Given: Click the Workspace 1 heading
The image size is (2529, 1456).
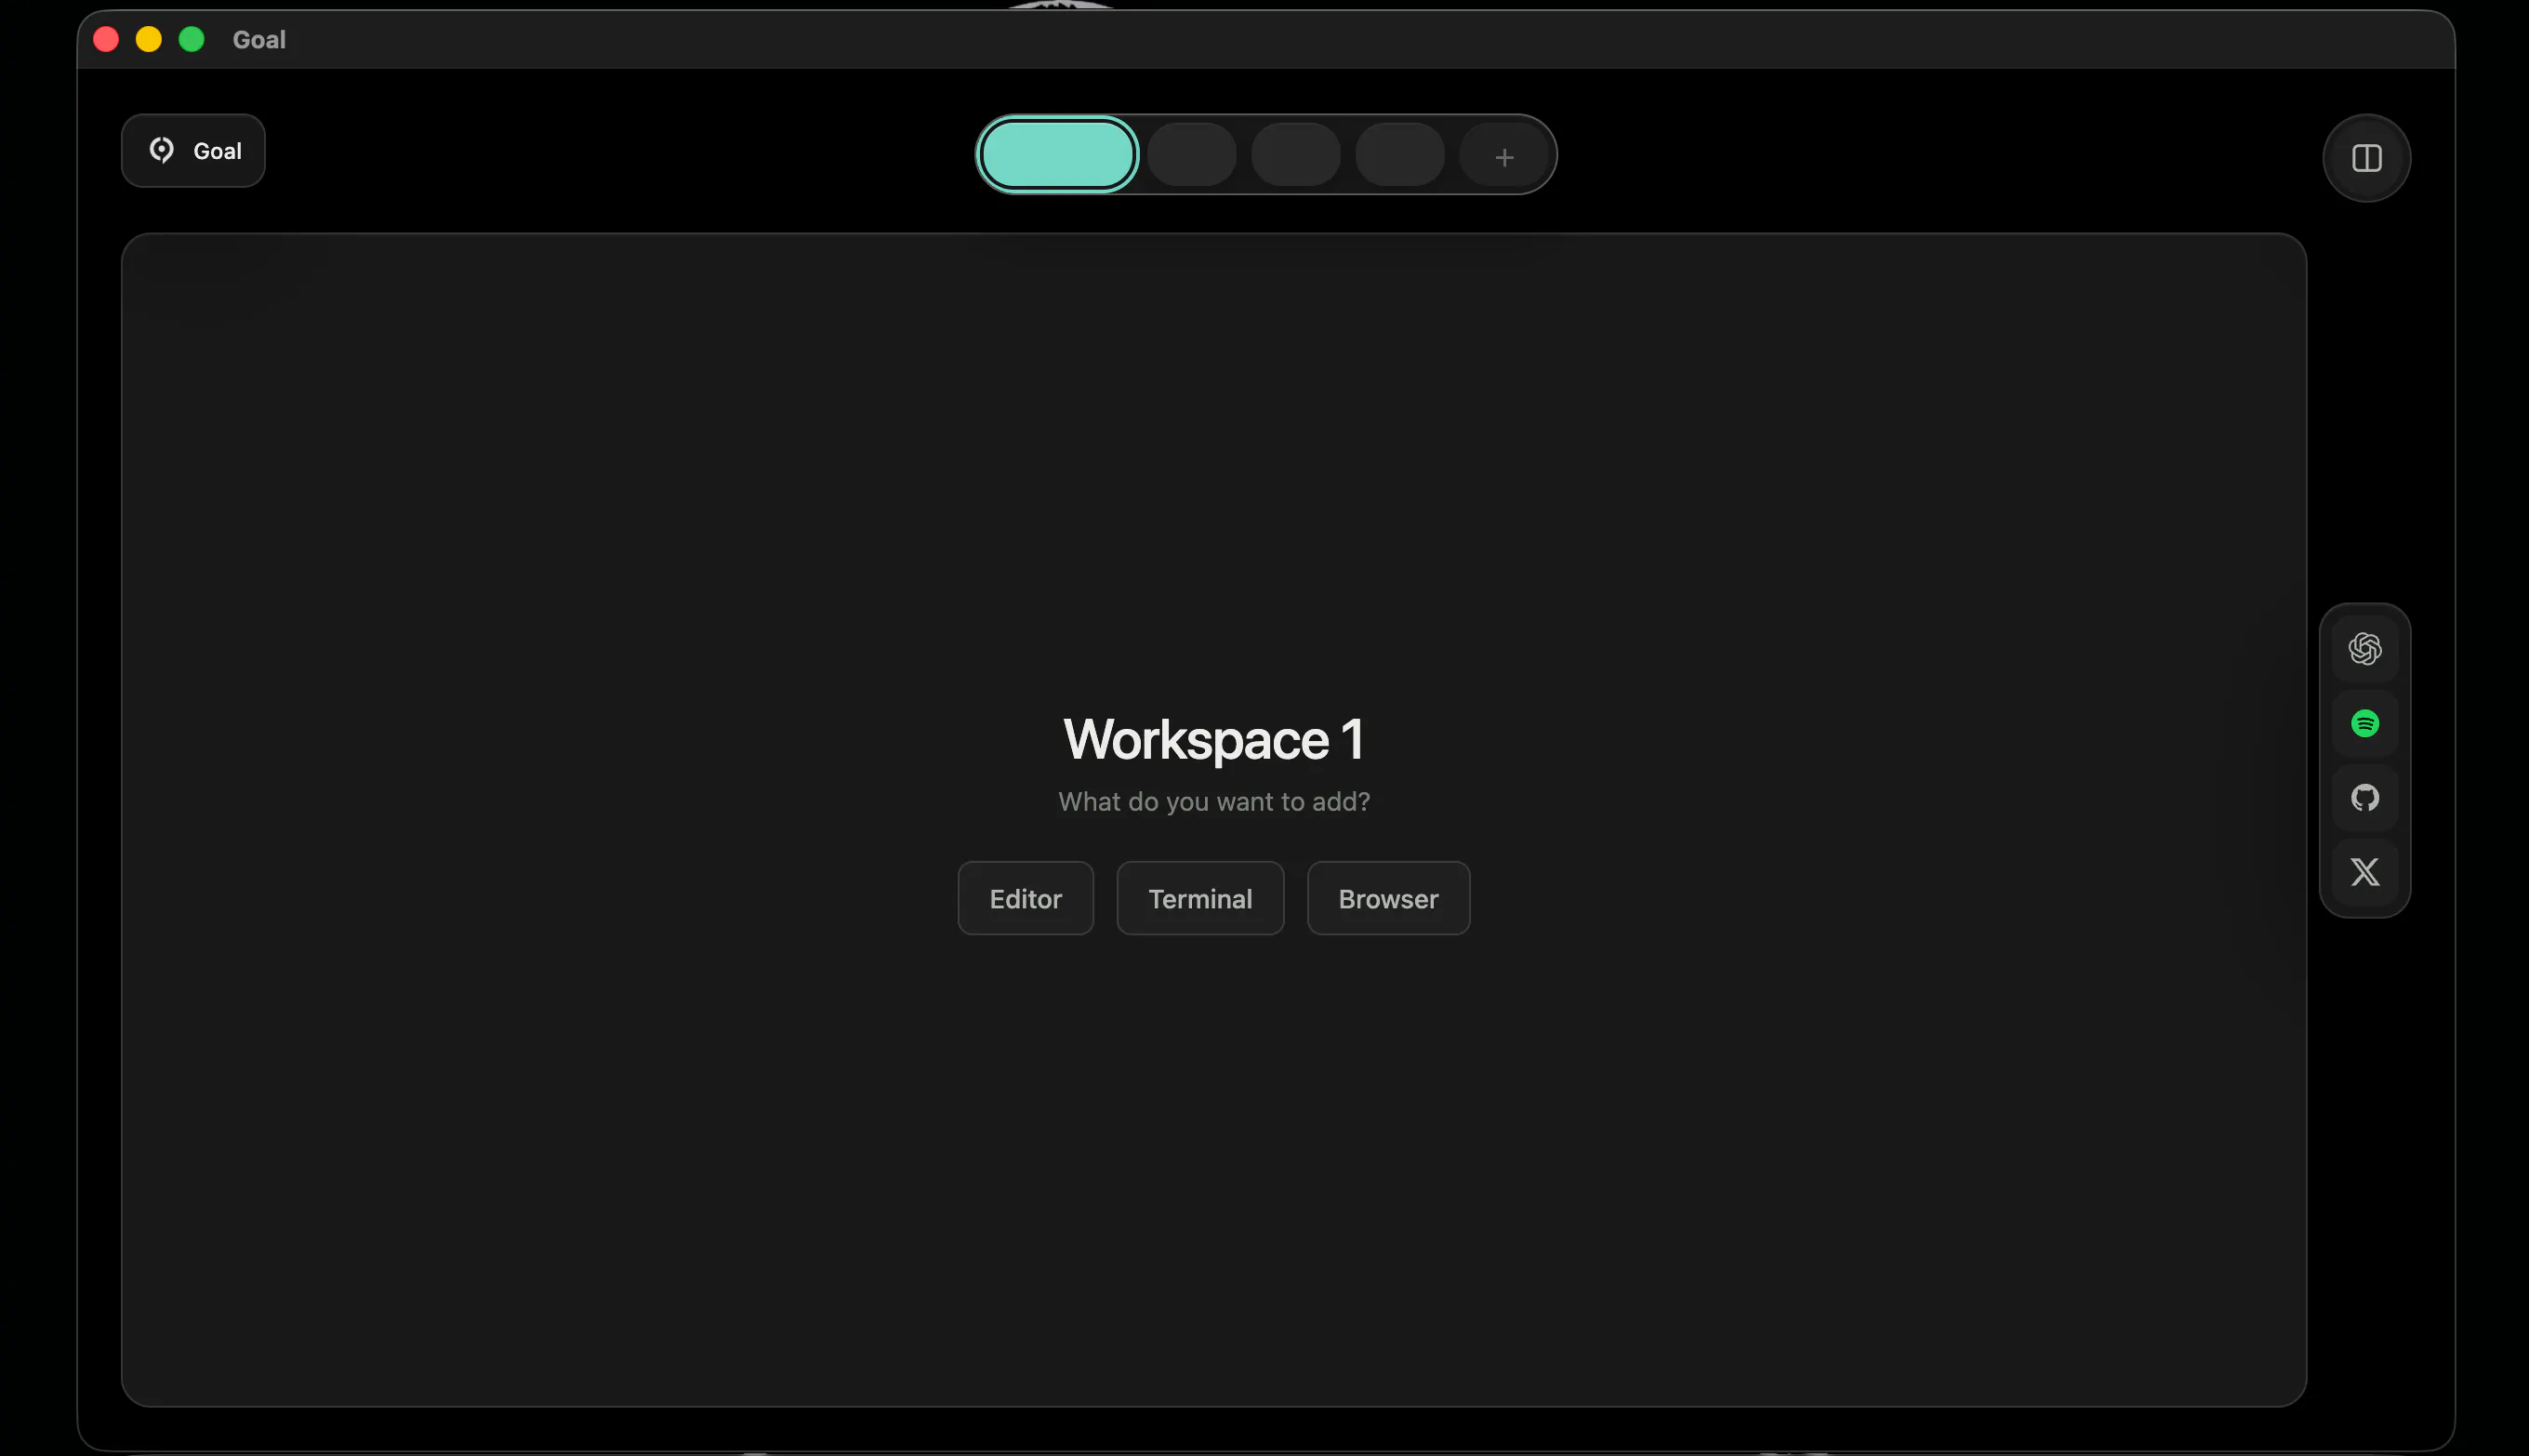Looking at the screenshot, I should pyautogui.click(x=1214, y=740).
